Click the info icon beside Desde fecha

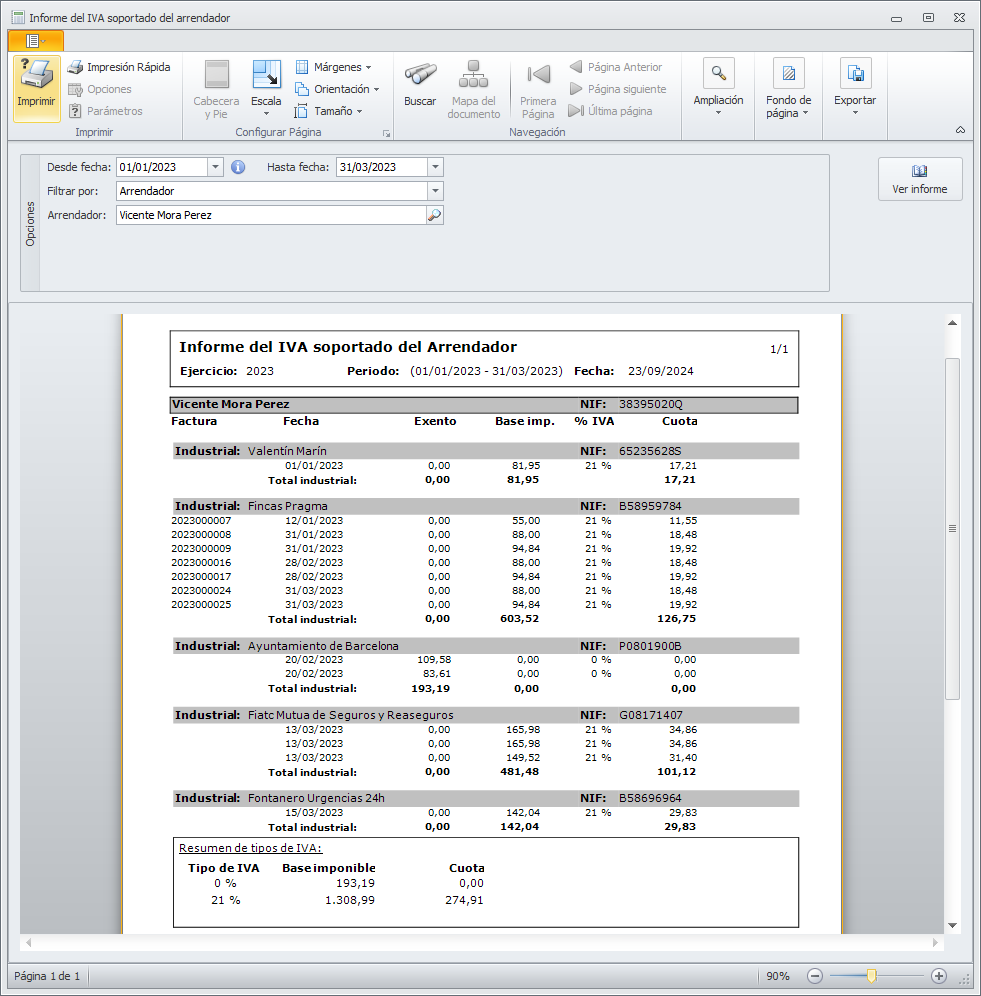point(238,167)
